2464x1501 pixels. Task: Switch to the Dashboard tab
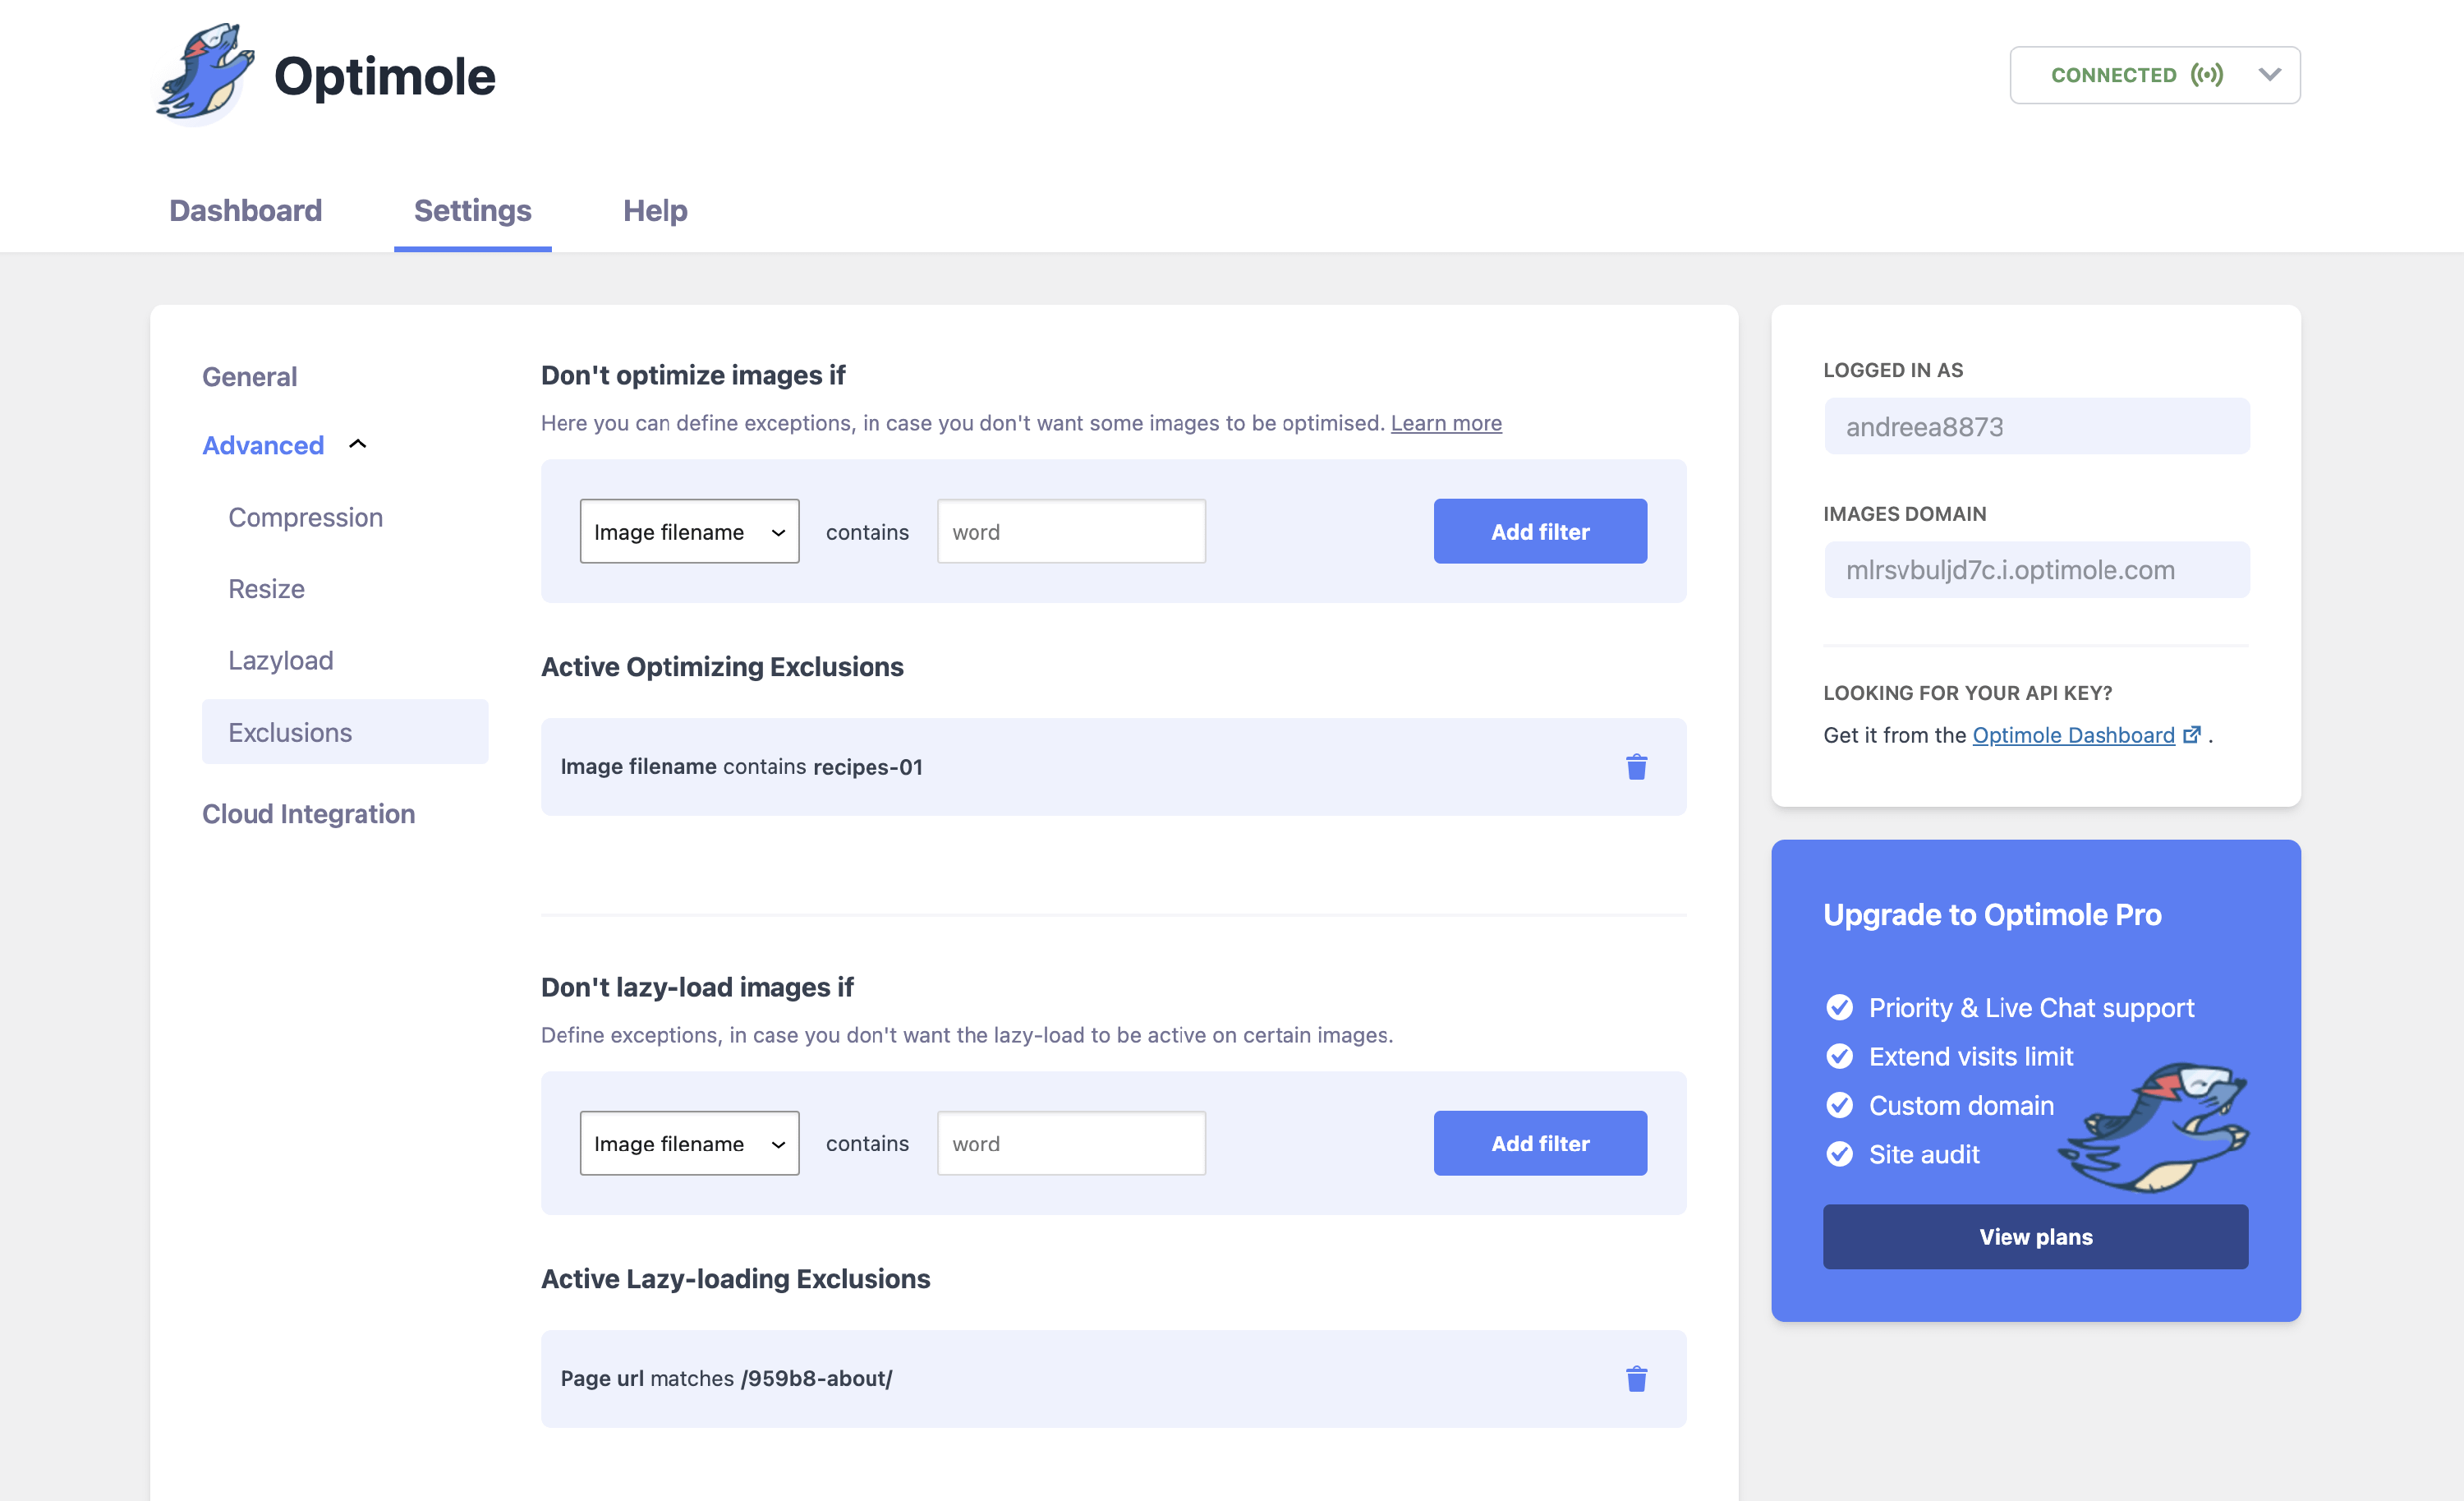[x=245, y=210]
